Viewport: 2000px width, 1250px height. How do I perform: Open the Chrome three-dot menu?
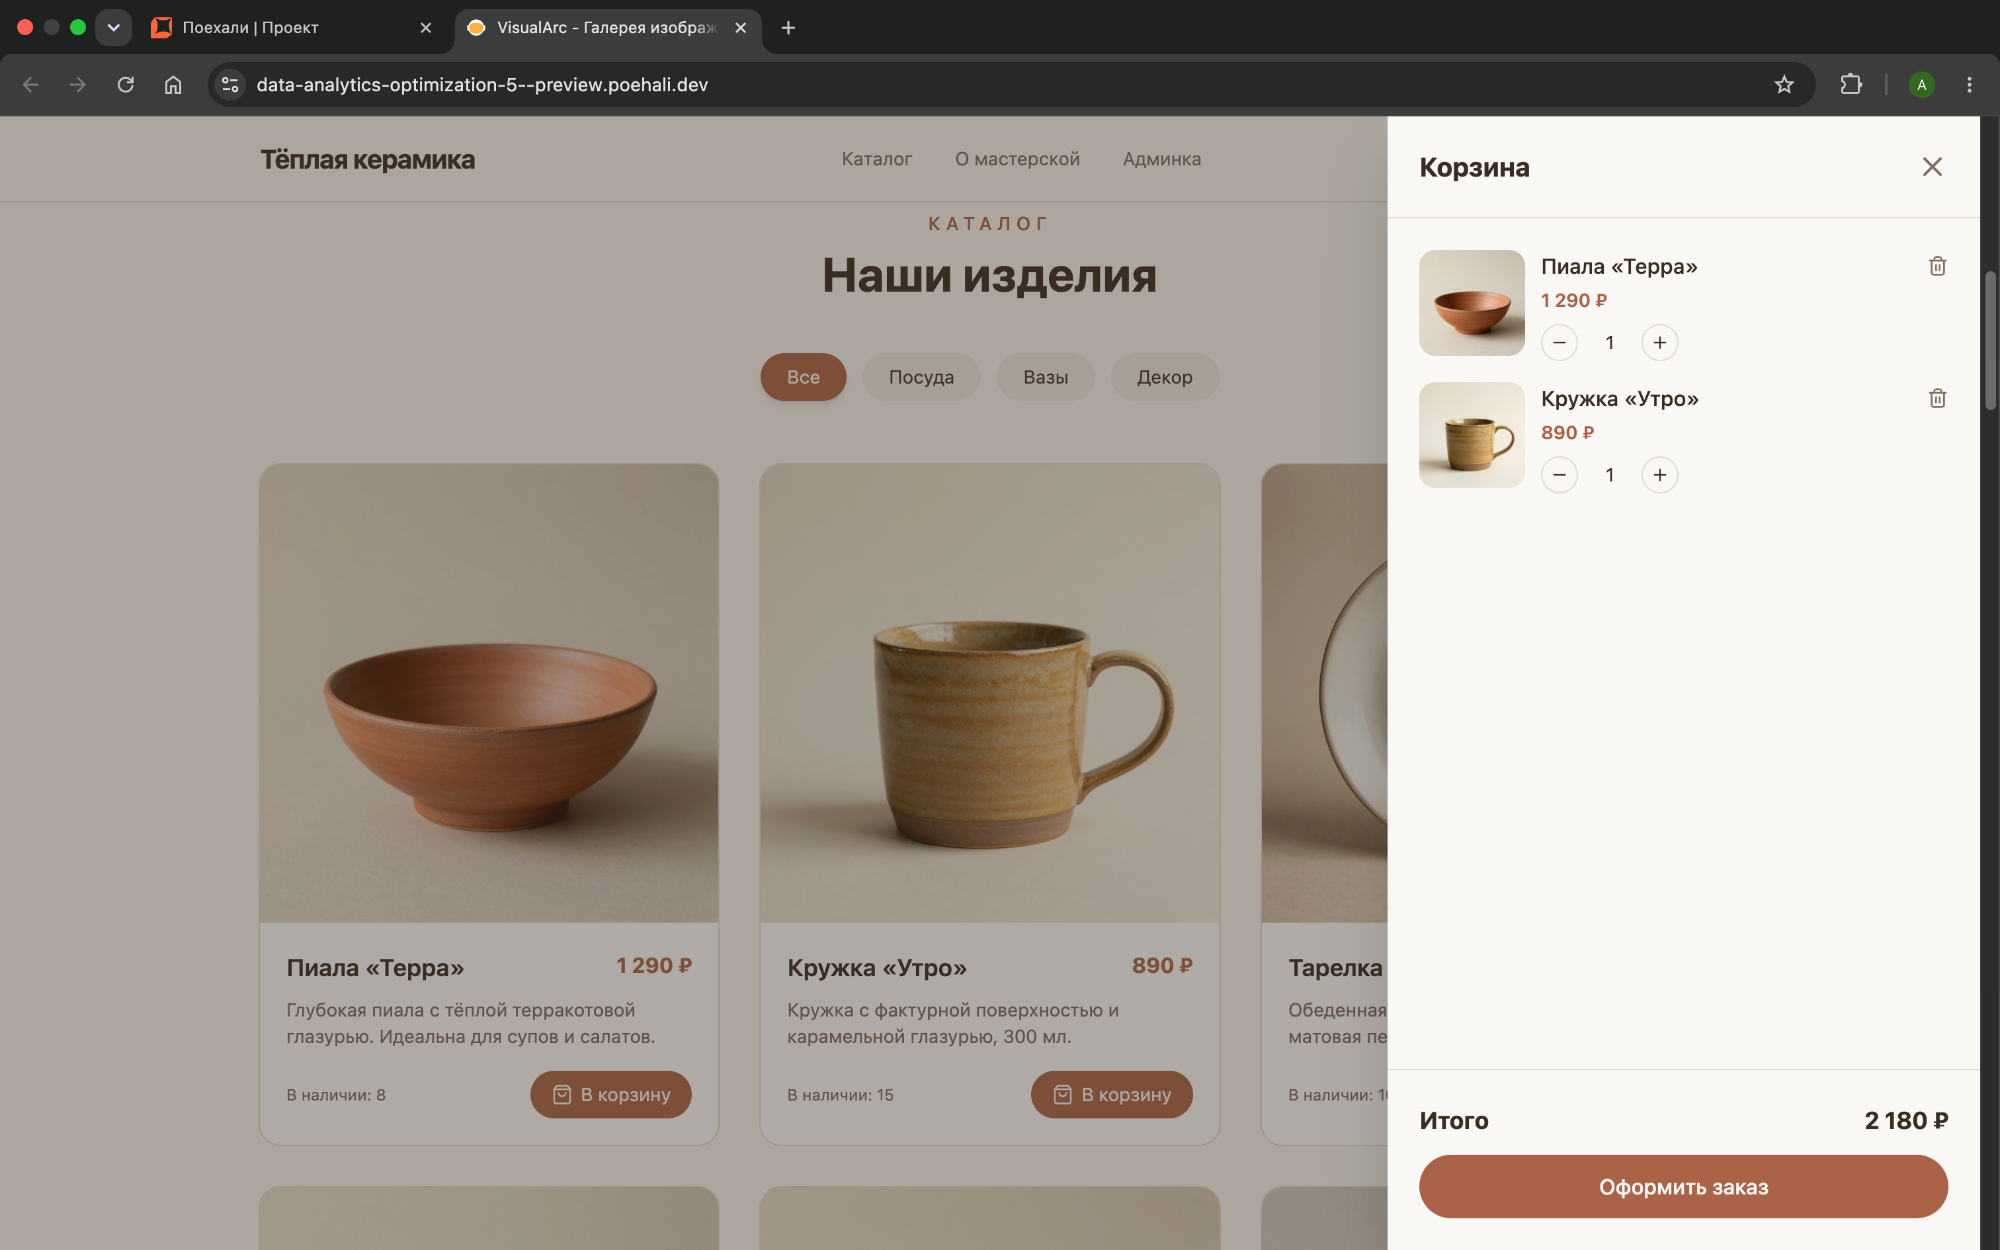tap(1969, 85)
